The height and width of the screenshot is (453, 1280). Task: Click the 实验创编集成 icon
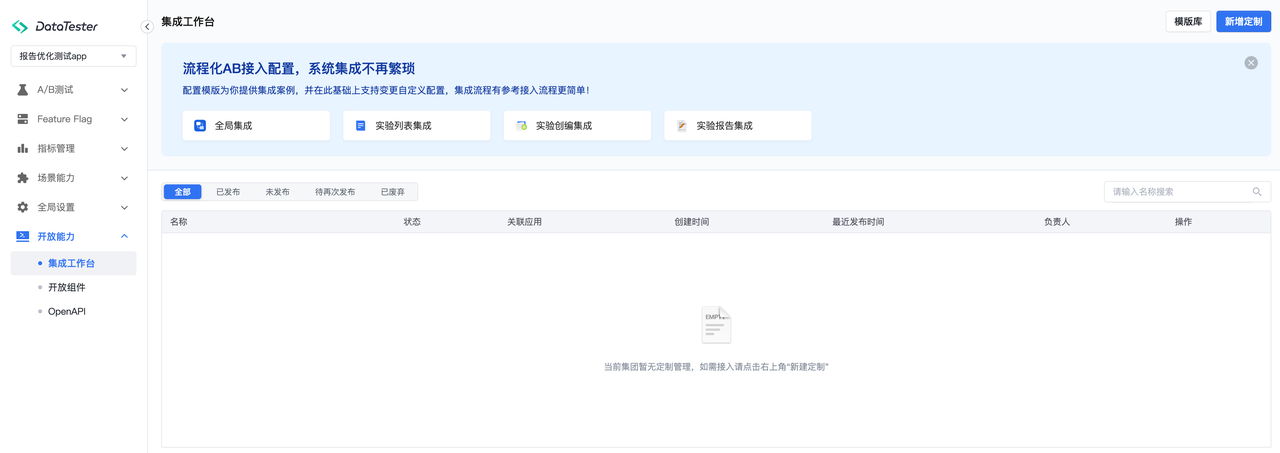tap(521, 126)
